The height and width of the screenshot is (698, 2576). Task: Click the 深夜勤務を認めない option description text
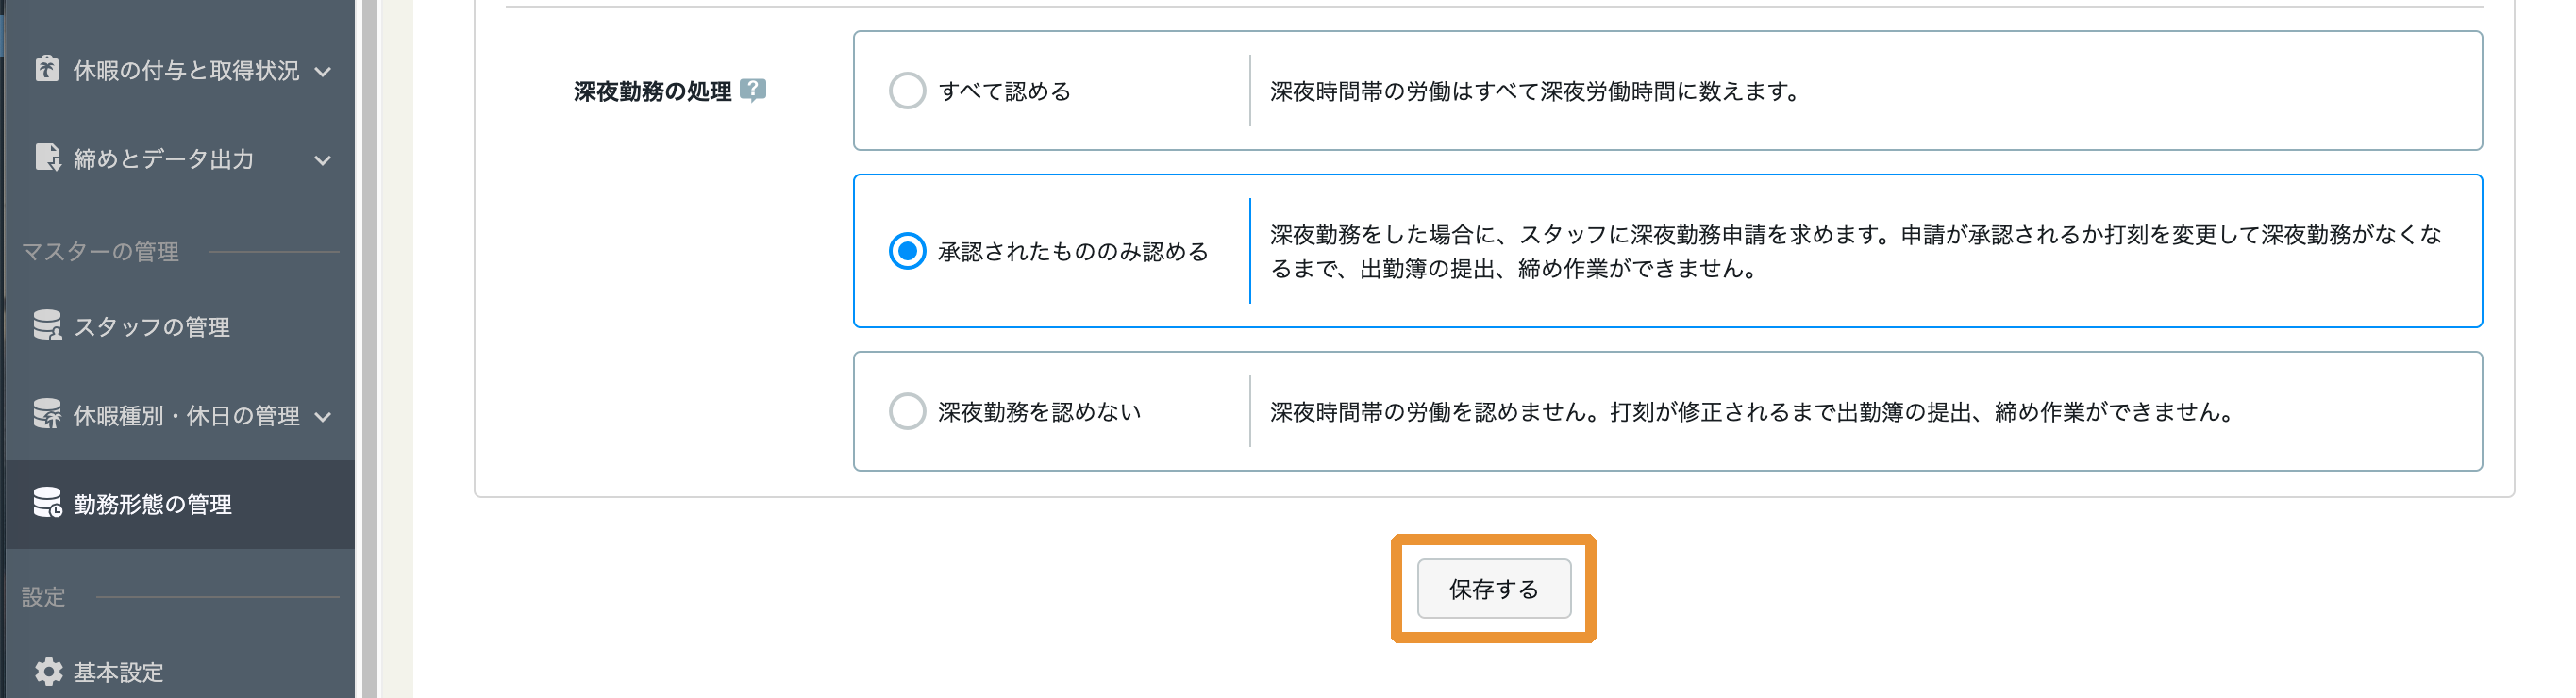(x=1753, y=412)
